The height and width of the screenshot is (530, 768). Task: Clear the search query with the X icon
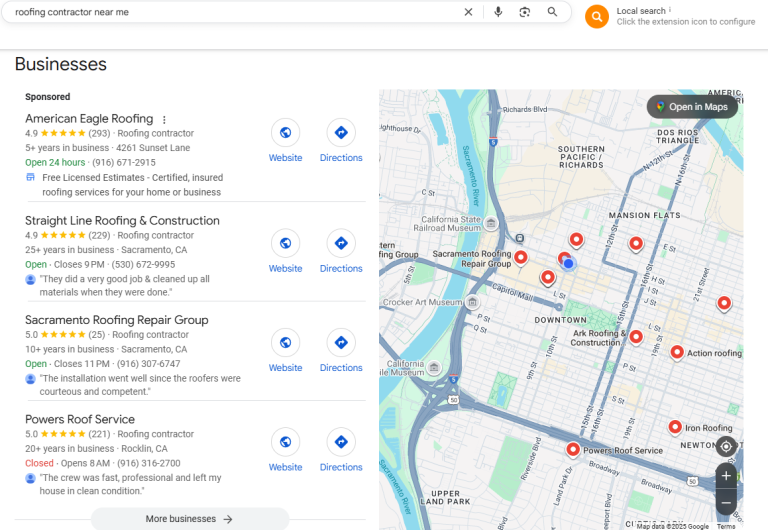pyautogui.click(x=468, y=12)
